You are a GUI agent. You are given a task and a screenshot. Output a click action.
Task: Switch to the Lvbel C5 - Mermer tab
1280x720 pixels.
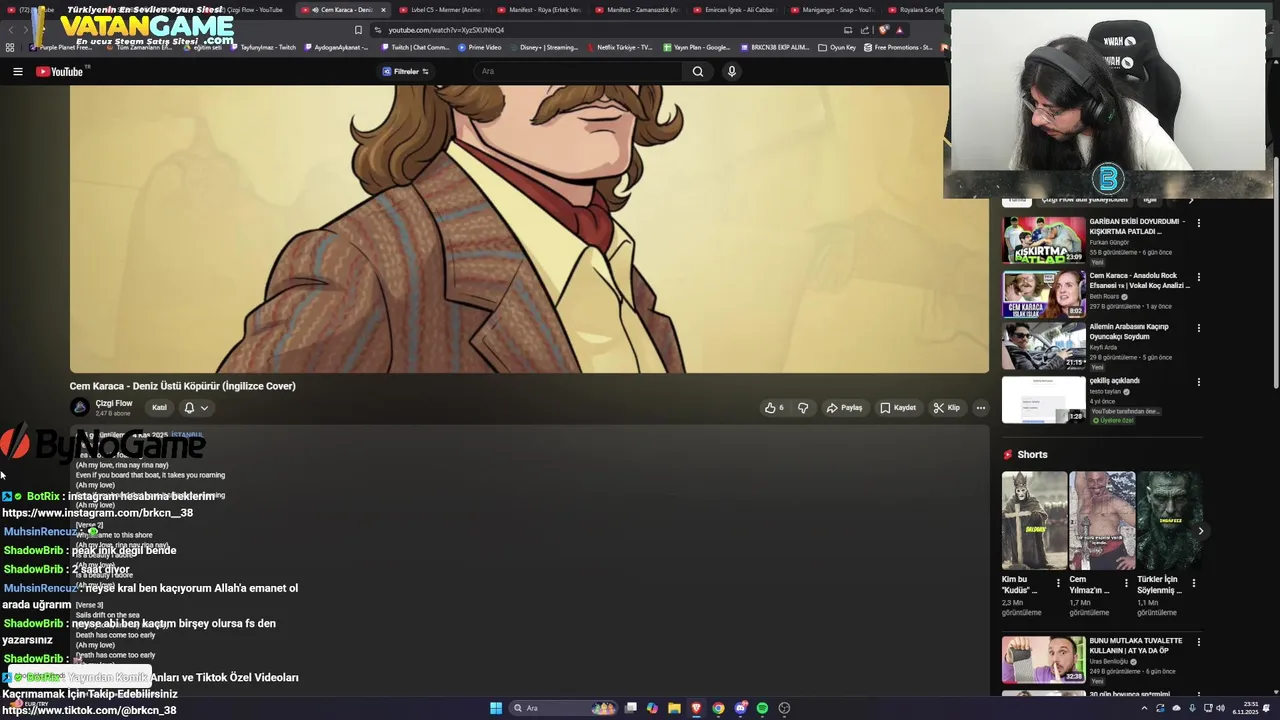point(440,10)
